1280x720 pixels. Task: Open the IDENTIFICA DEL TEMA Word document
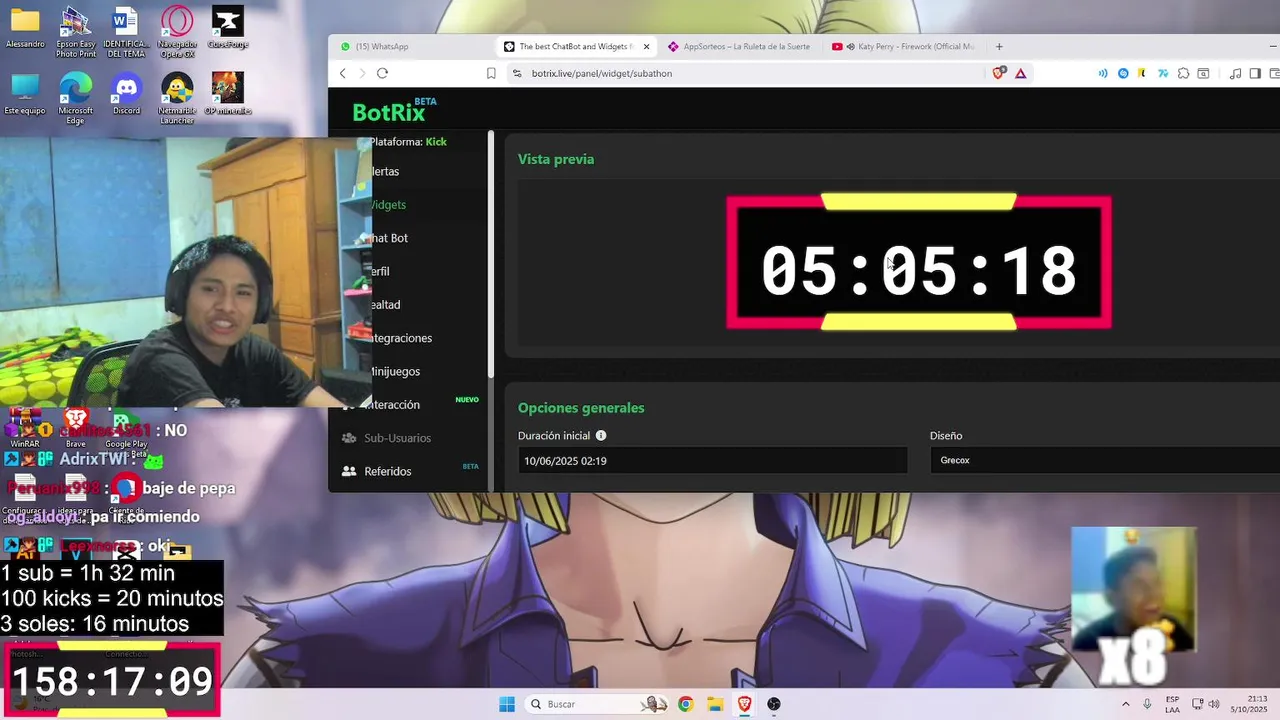pyautogui.click(x=126, y=32)
